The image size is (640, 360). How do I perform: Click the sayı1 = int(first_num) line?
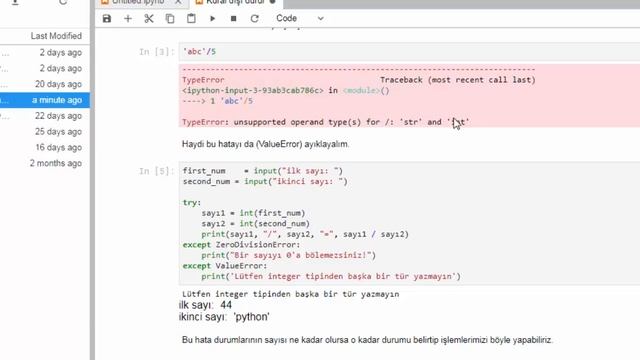(x=253, y=213)
